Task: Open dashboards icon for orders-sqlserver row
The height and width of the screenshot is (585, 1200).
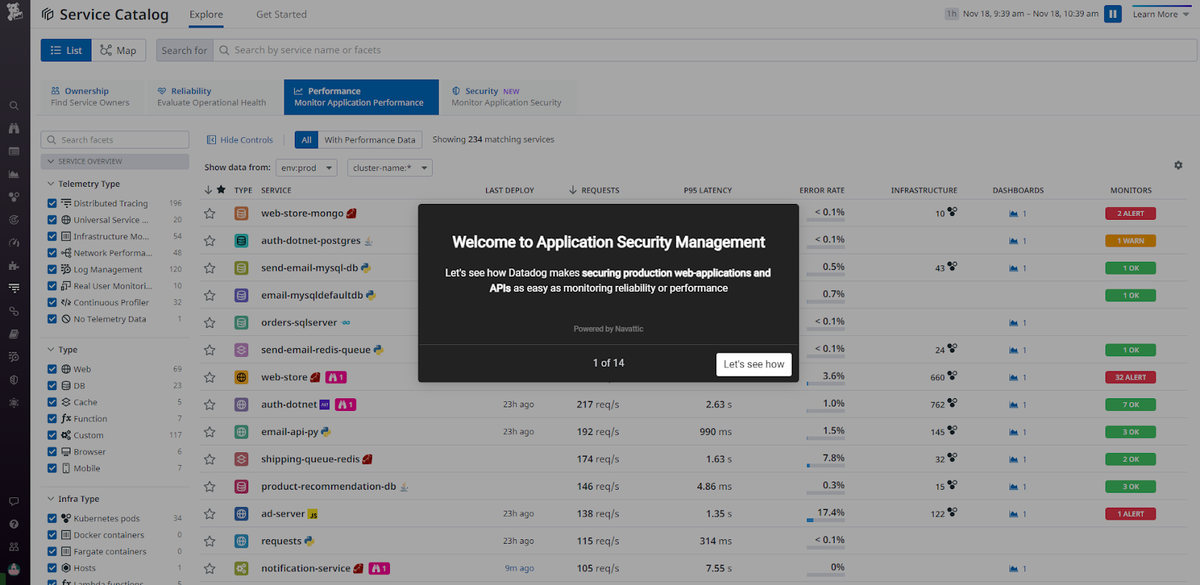Action: click(x=1014, y=323)
